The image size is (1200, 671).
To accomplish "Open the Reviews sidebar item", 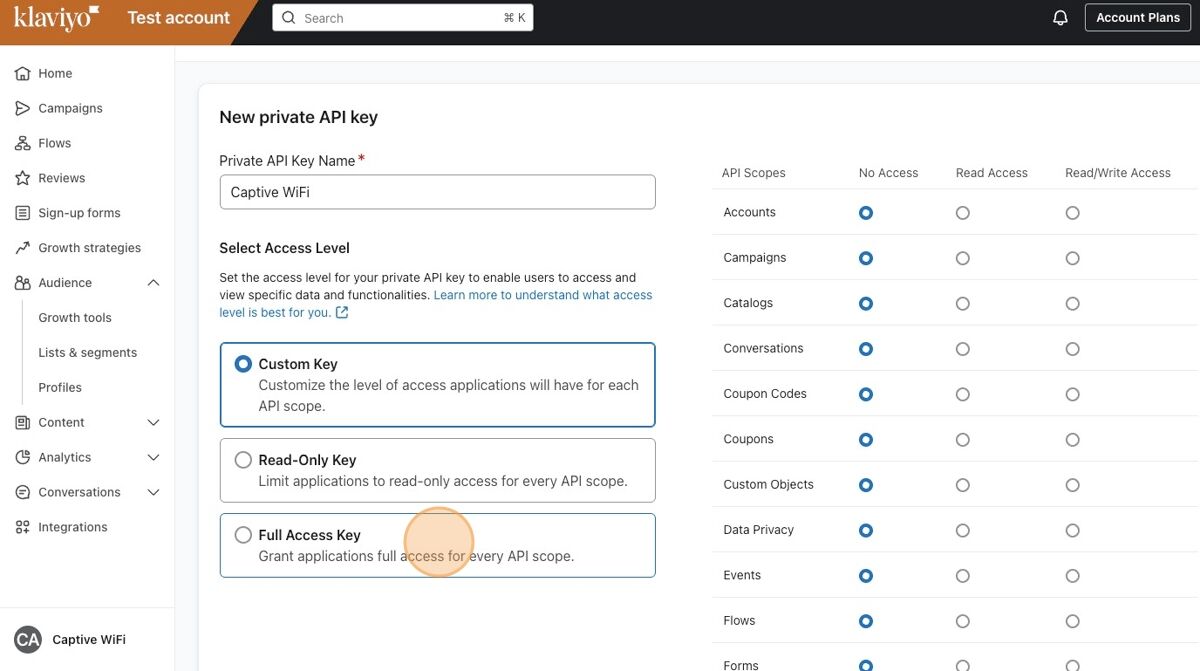I will click(62, 178).
